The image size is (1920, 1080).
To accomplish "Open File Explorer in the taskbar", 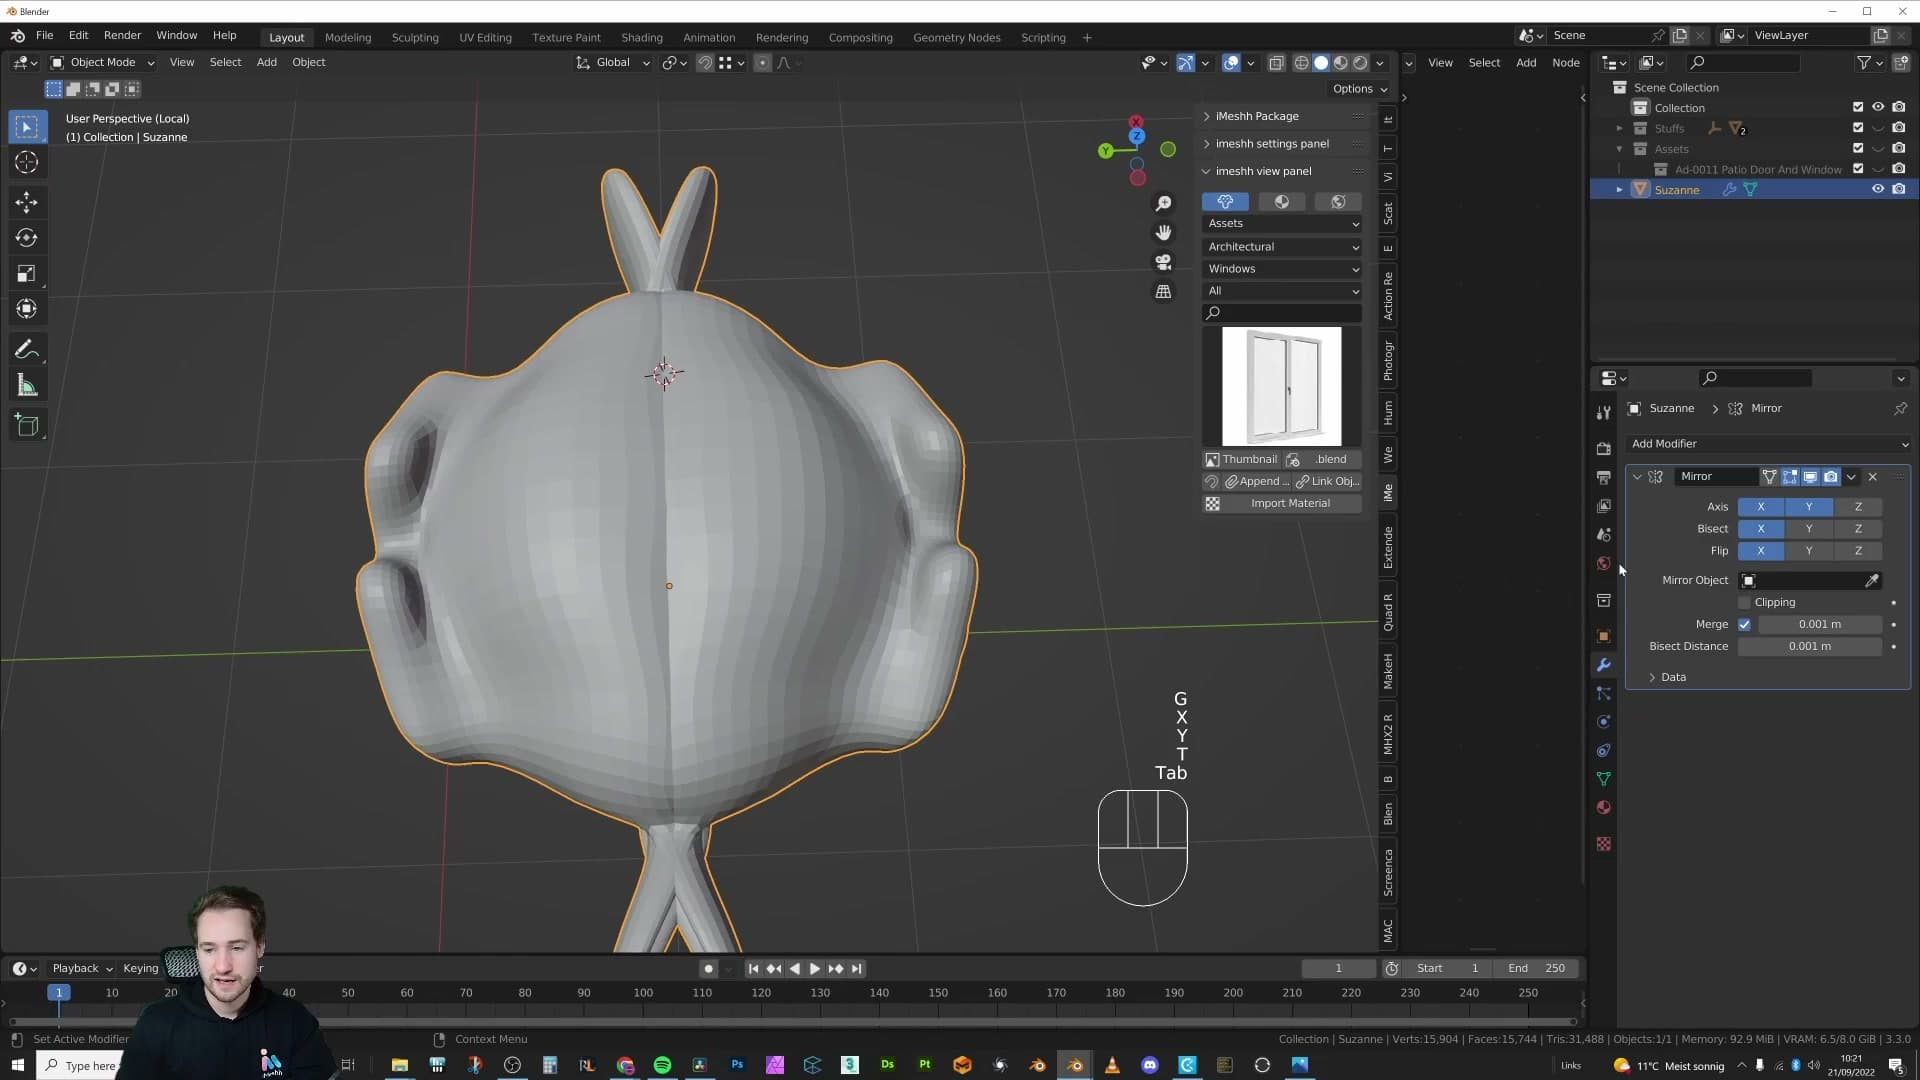I will click(x=399, y=1065).
